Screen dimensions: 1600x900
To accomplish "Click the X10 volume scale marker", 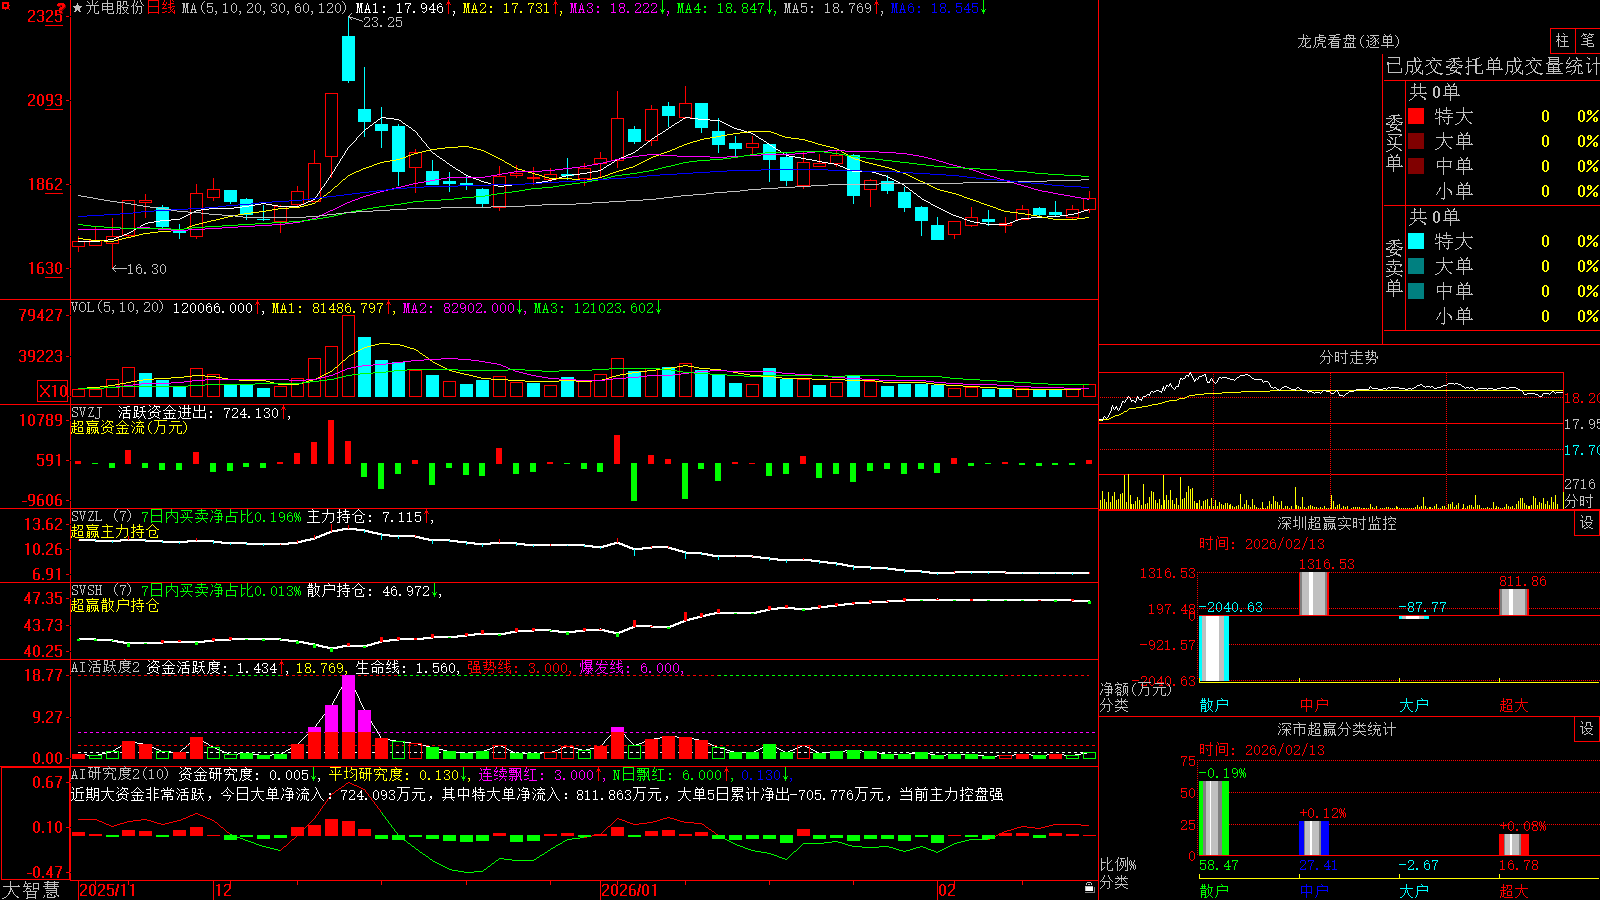I will coord(53,391).
